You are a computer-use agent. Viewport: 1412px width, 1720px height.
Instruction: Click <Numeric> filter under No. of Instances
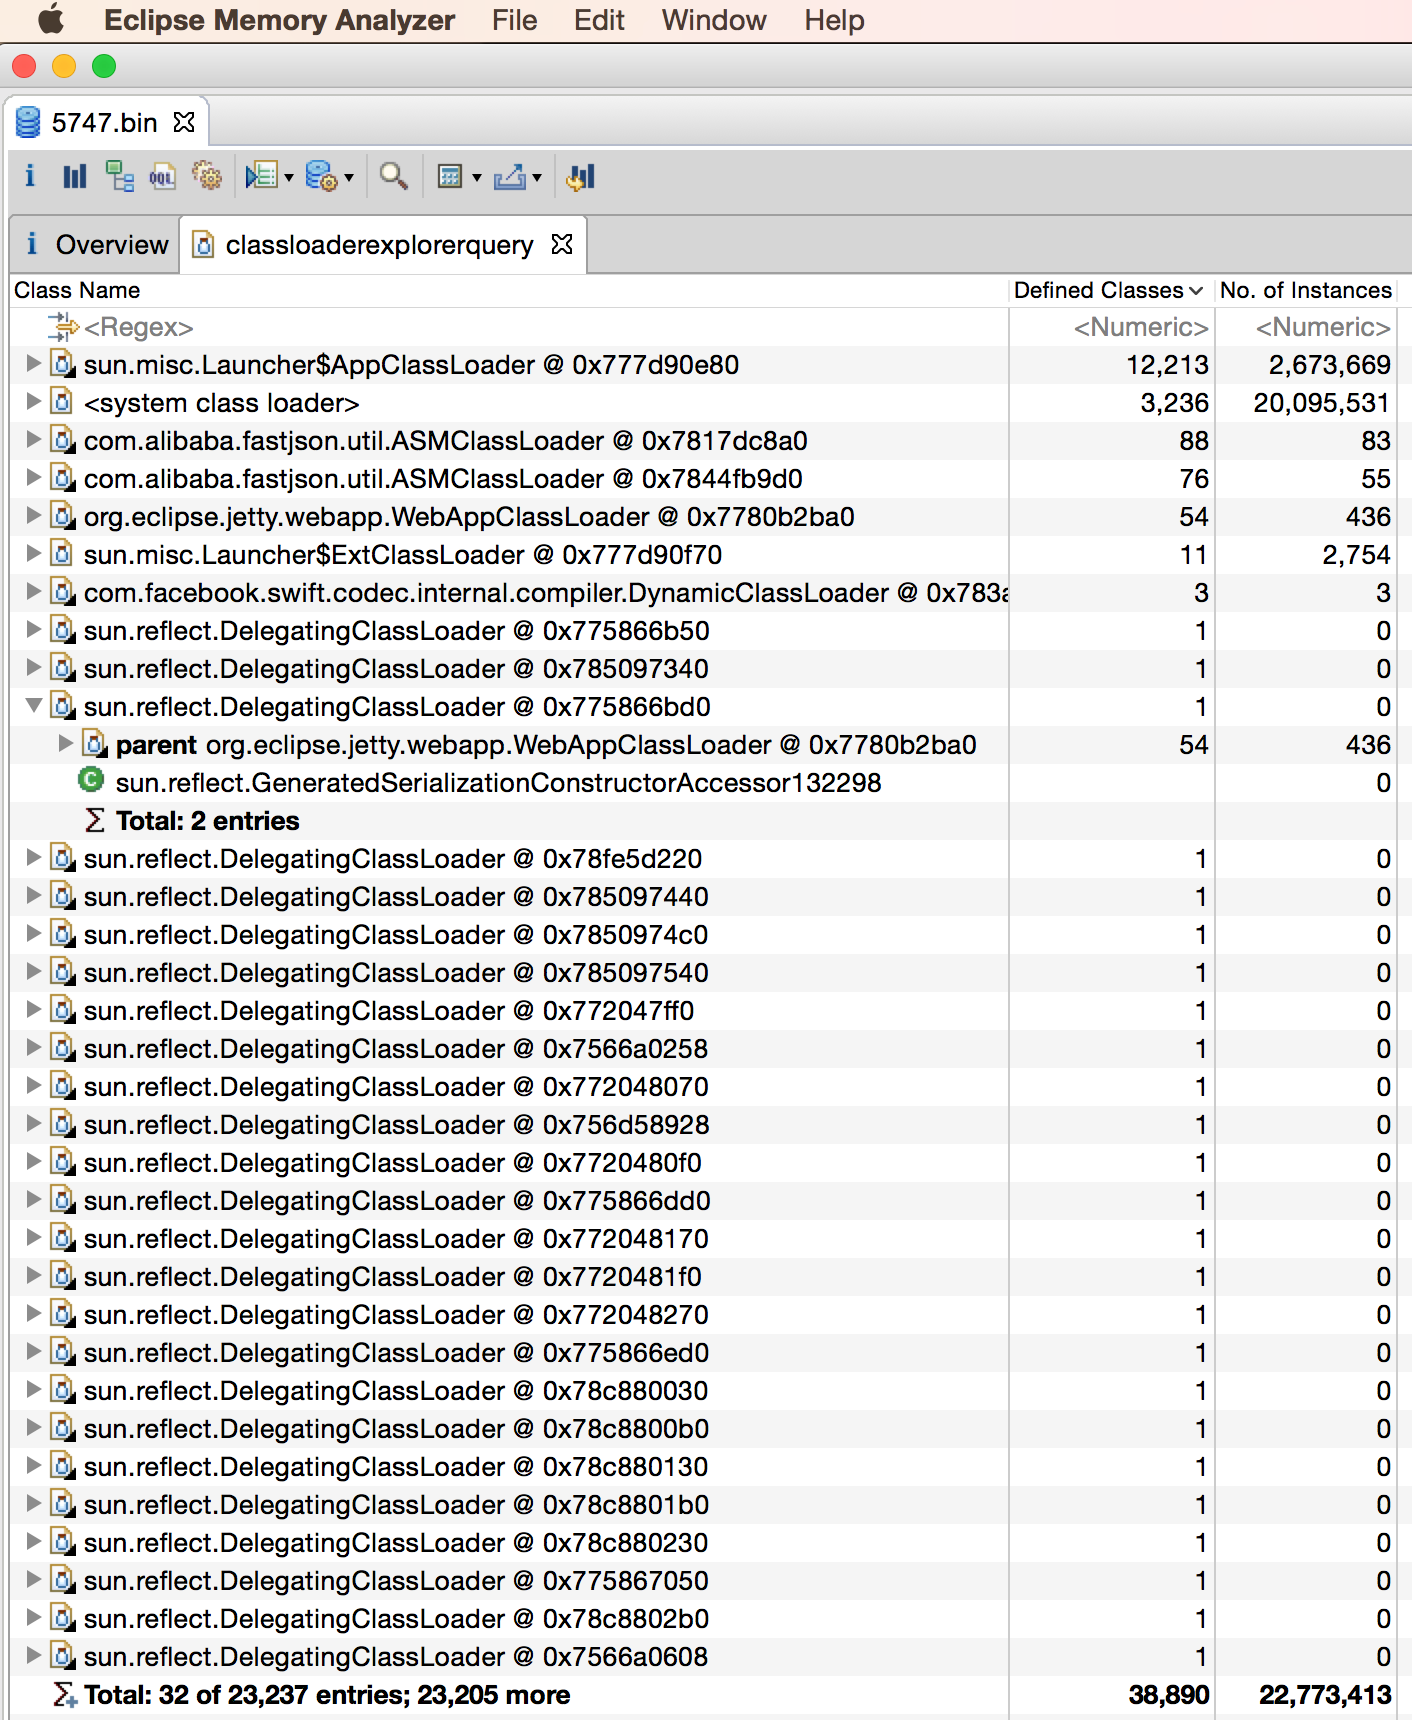point(1323,327)
